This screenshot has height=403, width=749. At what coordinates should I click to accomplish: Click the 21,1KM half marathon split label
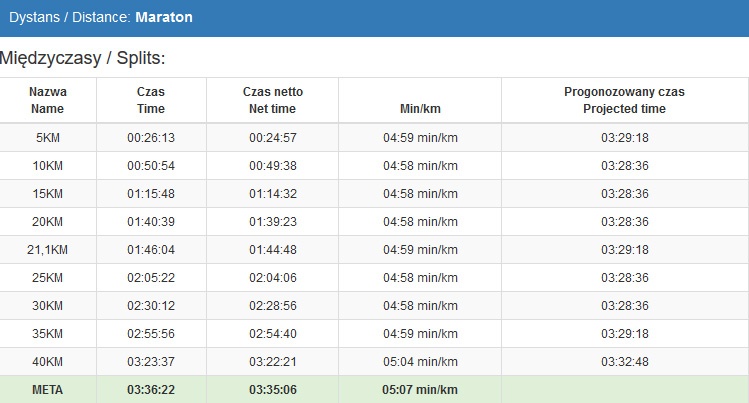(48, 250)
